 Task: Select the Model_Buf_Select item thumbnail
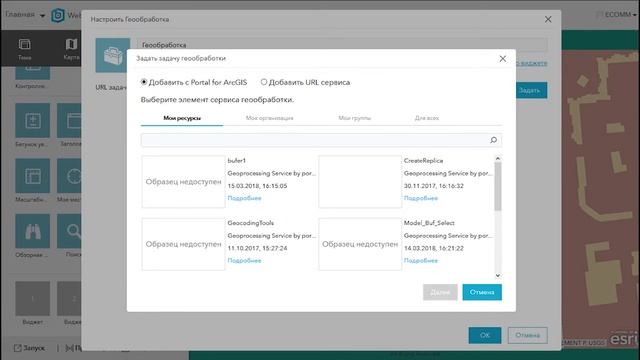coord(360,244)
